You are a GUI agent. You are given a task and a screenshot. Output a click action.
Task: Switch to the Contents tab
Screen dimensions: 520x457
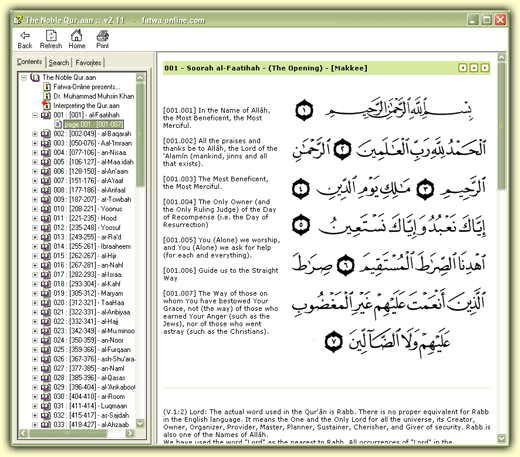(29, 62)
